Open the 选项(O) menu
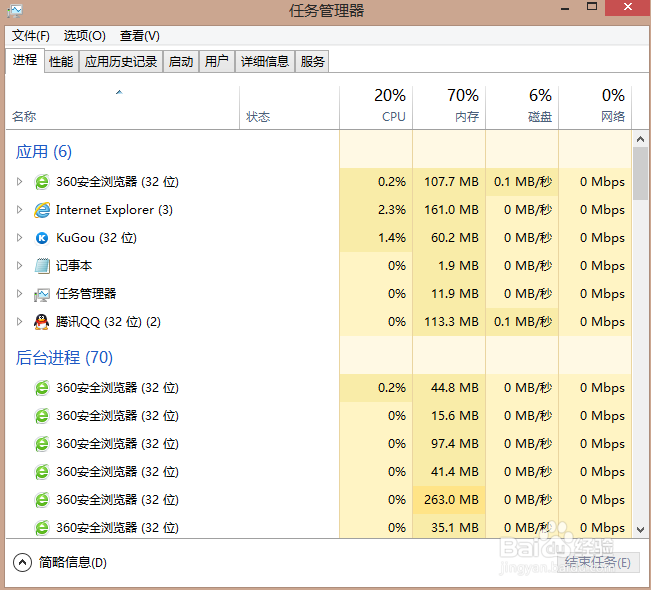This screenshot has height=590, width=651. [x=85, y=36]
